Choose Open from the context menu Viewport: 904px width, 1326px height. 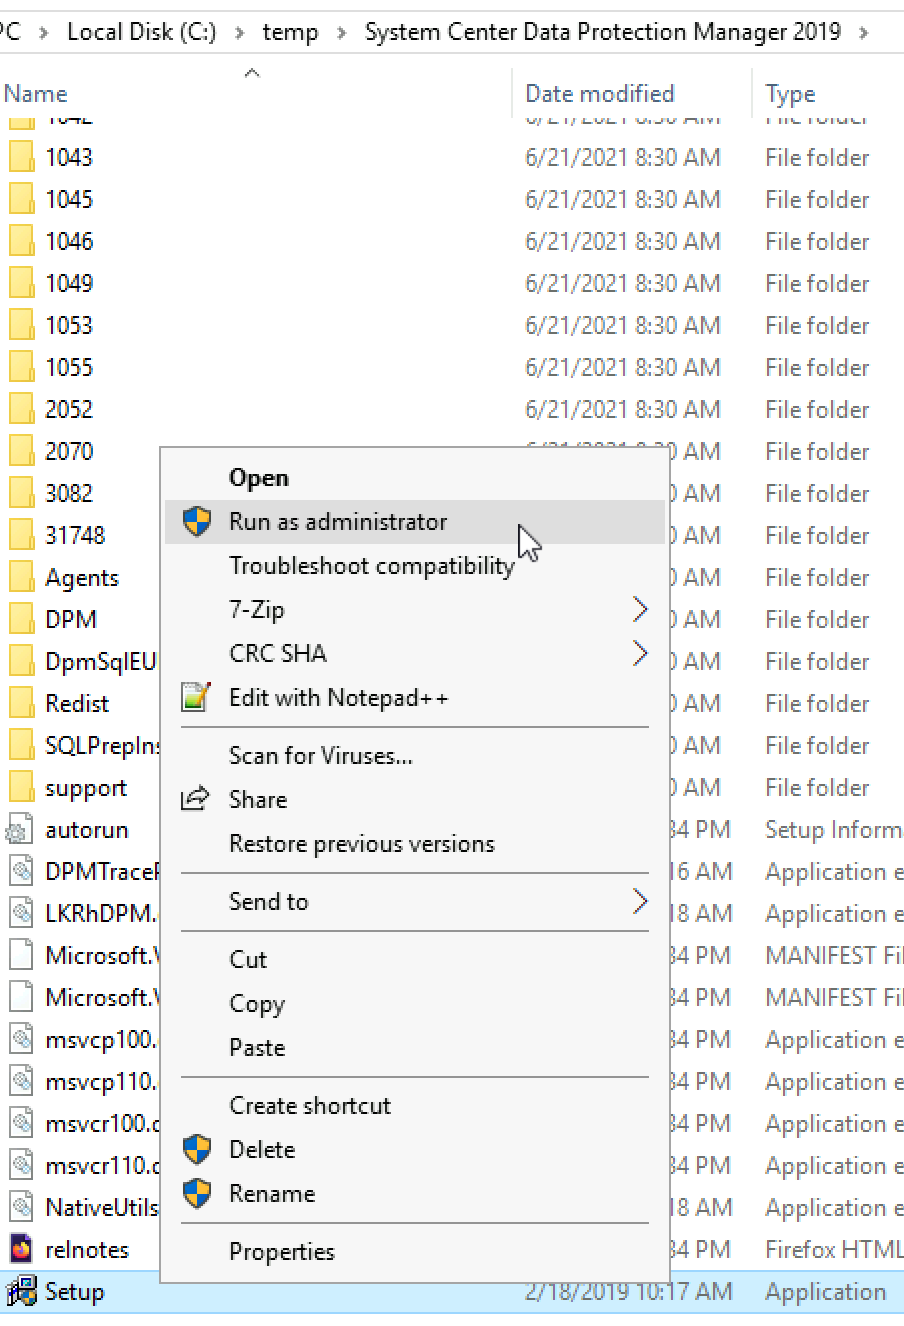(259, 478)
